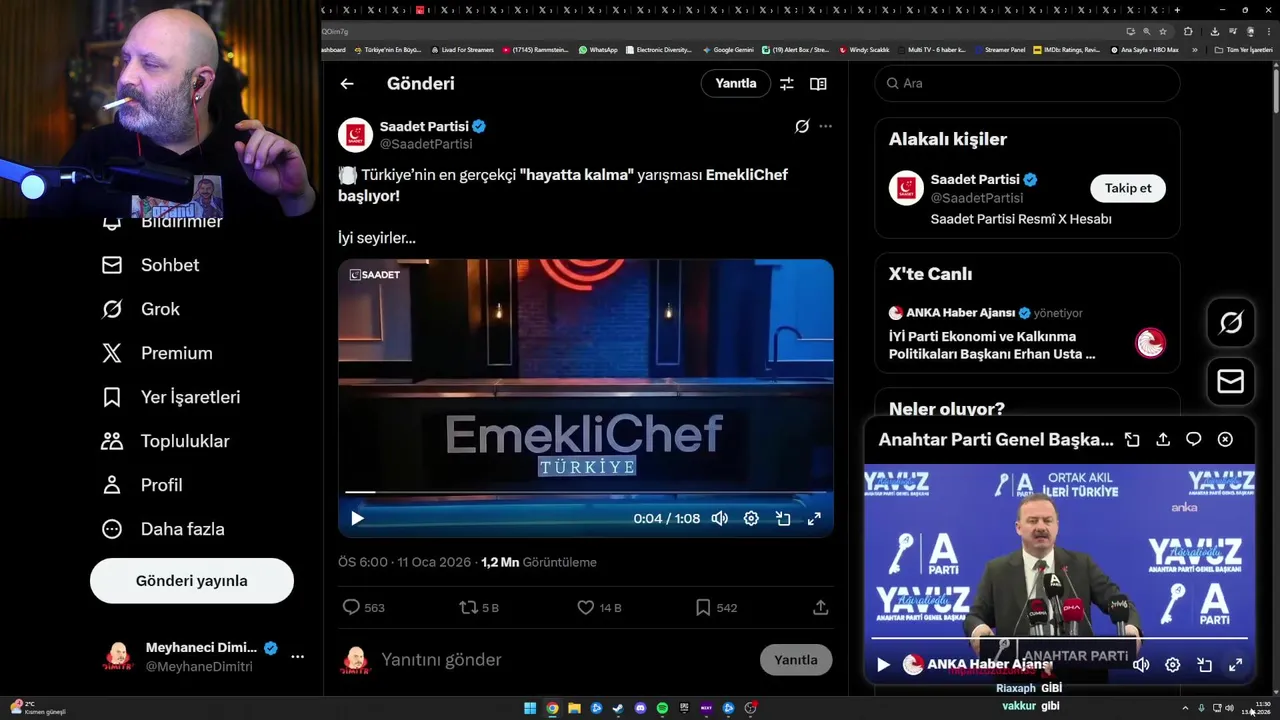Click the Gönderi yayınla button

pos(192,581)
